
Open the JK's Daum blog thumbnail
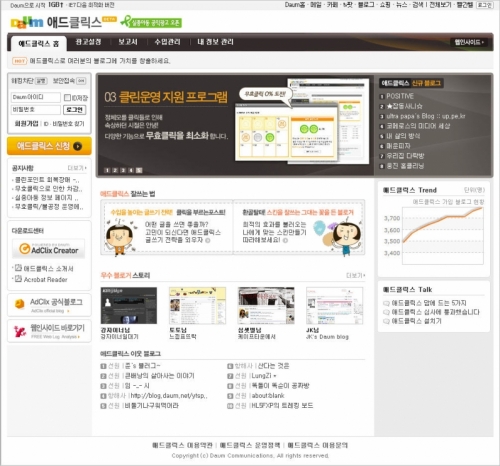(x=334, y=305)
